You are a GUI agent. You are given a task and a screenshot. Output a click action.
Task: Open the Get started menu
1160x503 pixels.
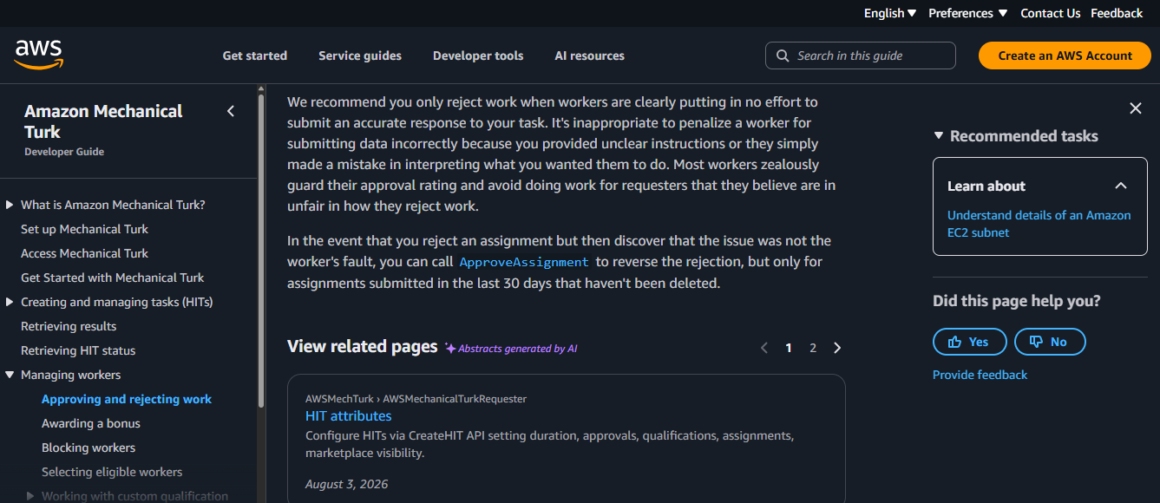[x=254, y=55]
